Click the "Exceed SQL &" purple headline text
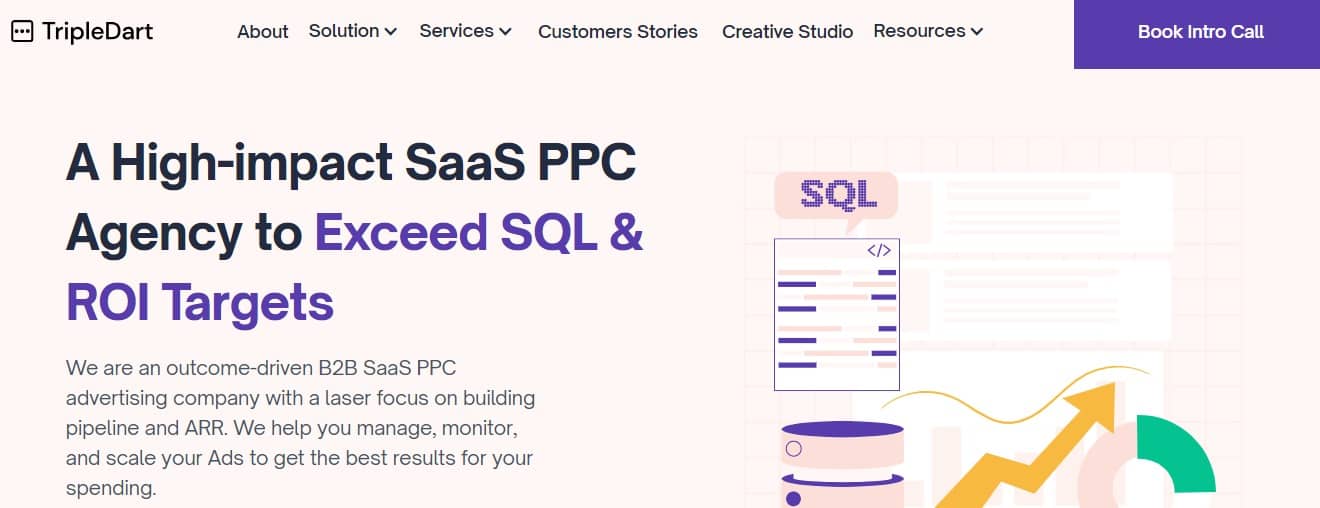1320x508 pixels. coord(479,232)
